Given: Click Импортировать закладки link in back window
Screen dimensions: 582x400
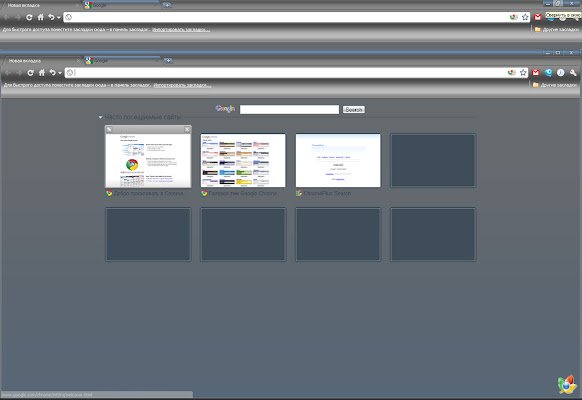Looking at the screenshot, I should 181,30.
